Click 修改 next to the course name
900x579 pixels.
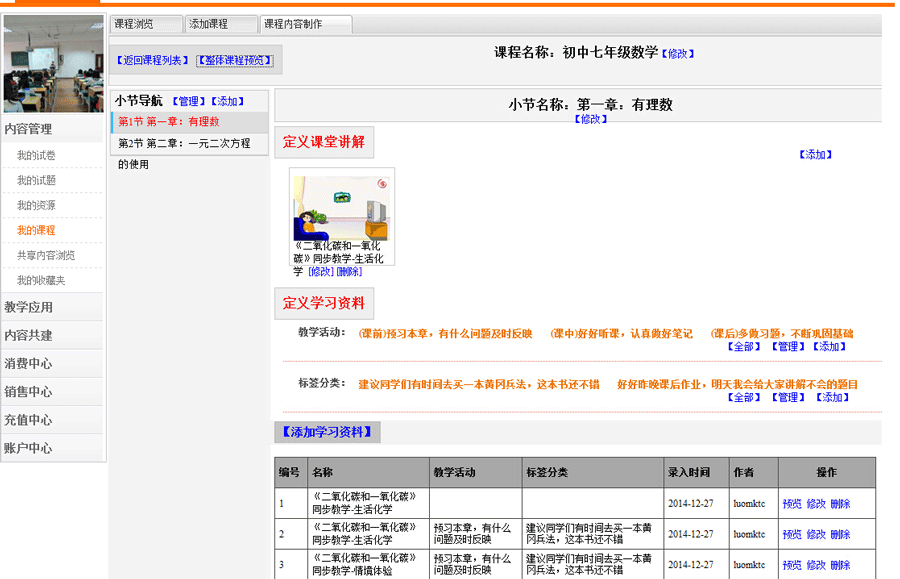(x=677, y=54)
